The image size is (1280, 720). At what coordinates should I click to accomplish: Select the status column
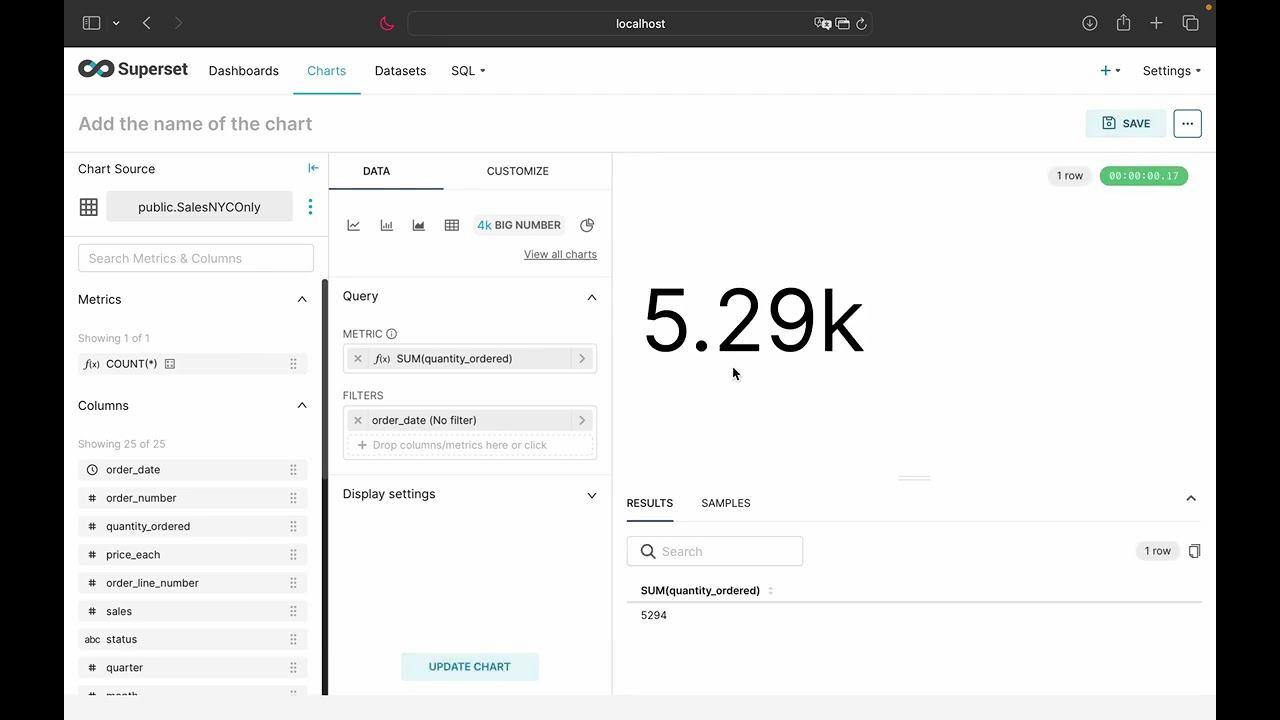click(193, 639)
